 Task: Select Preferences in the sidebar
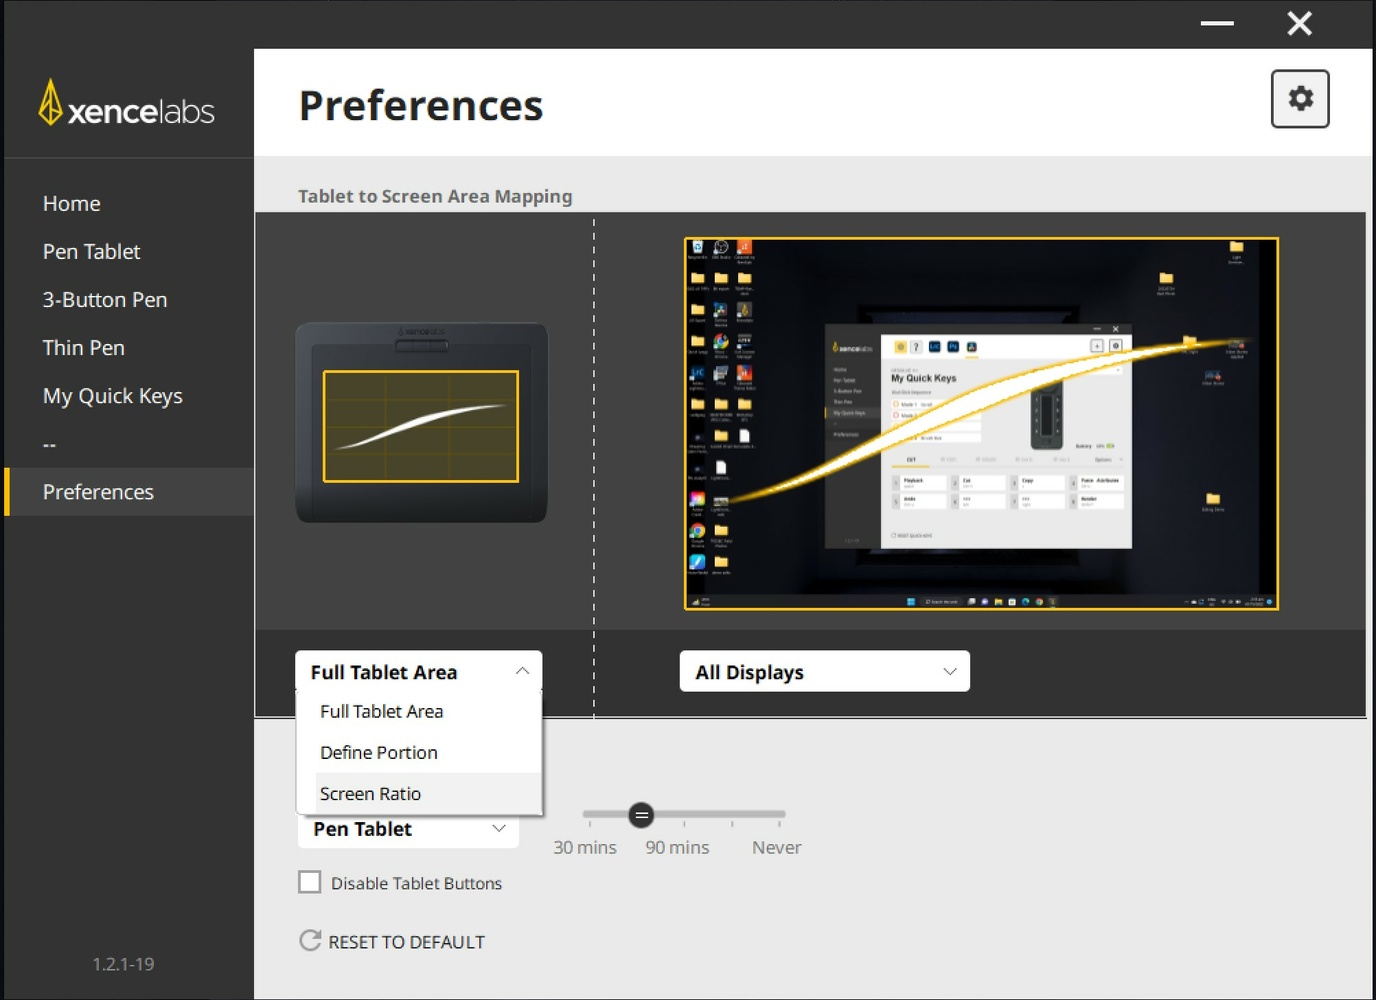point(129,492)
